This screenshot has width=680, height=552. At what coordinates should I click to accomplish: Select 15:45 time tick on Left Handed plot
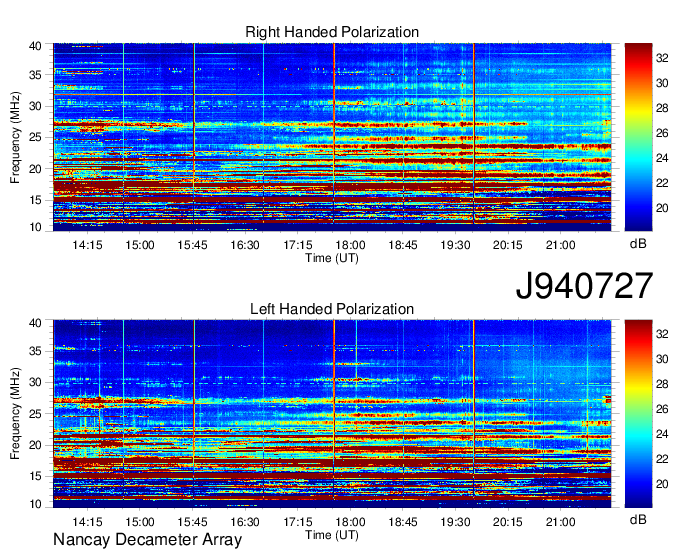point(192,522)
